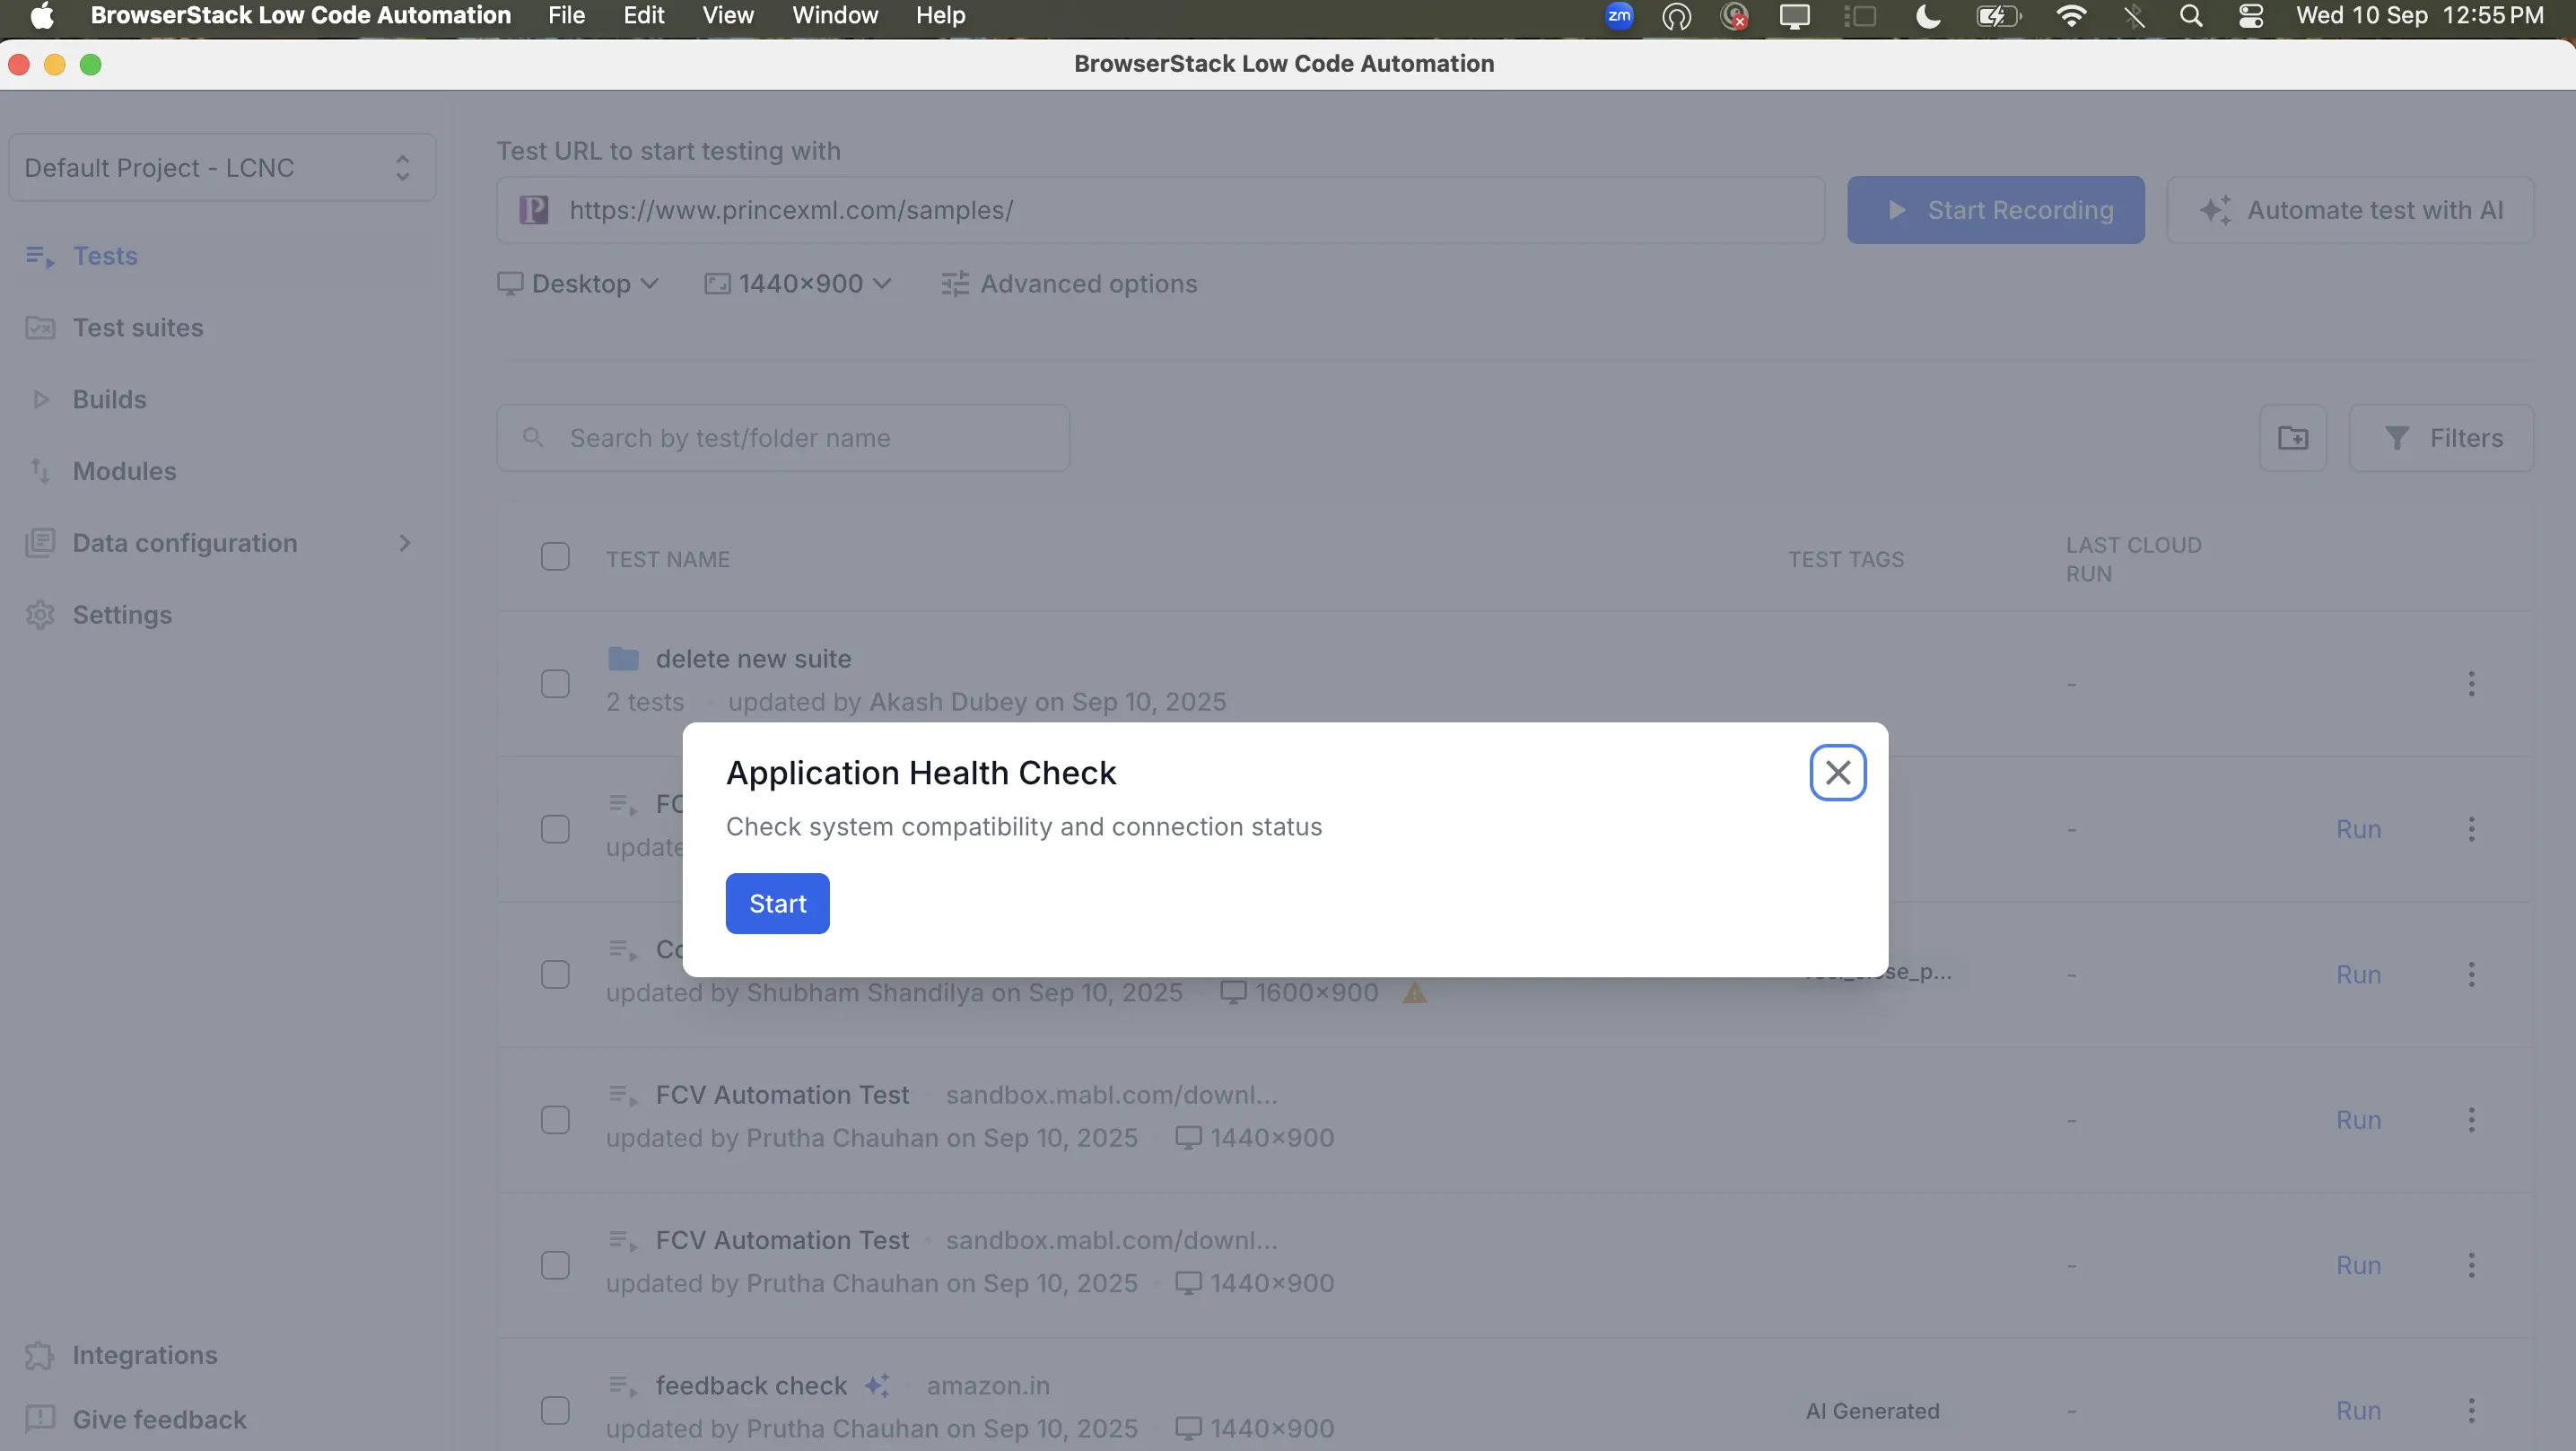Click the Zoom status icon in menu bar
Viewport: 2576px width, 1451px height.
pos(1619,16)
